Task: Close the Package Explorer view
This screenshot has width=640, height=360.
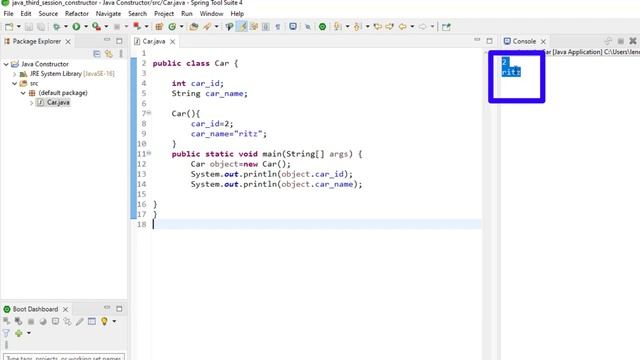Action: coord(68,42)
